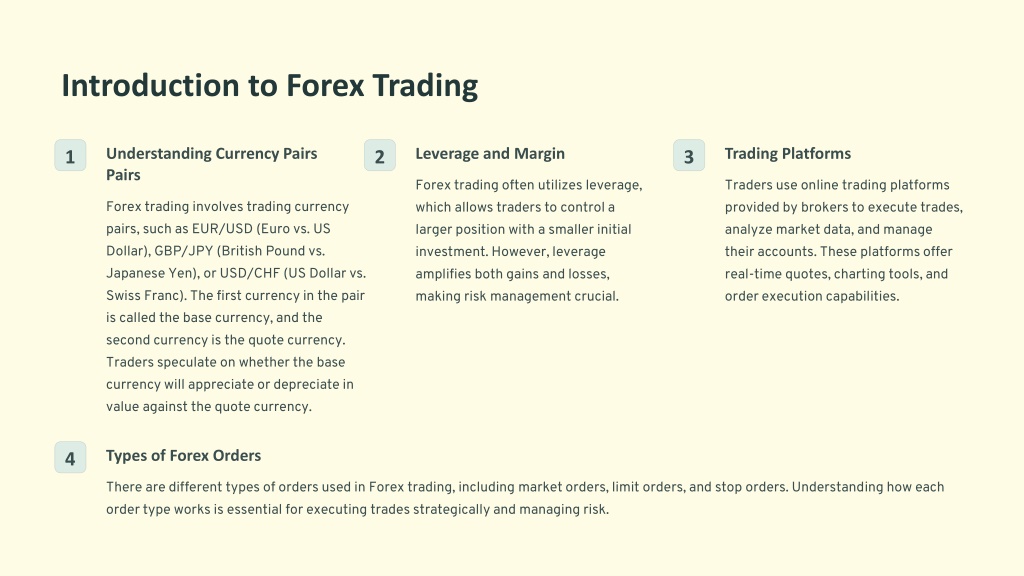Select the Types of Forex Orders heading
Screen dimensions: 1024x576
point(184,455)
